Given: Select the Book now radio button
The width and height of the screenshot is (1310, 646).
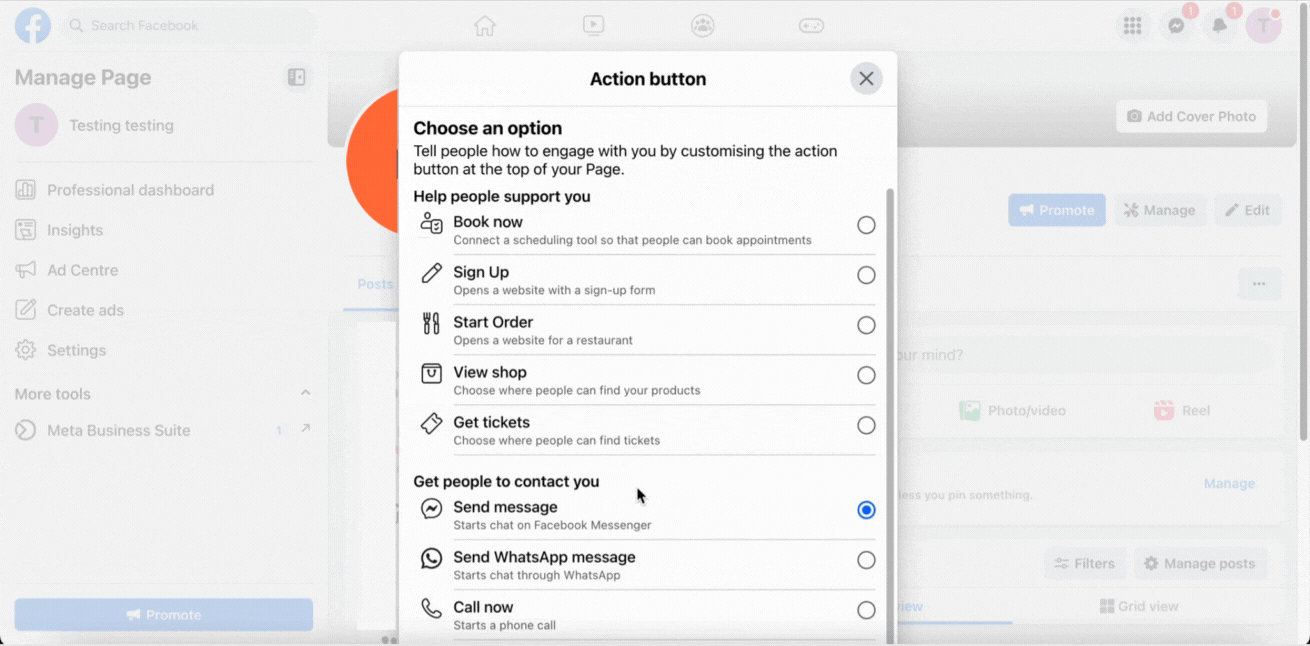Looking at the screenshot, I should click(866, 225).
